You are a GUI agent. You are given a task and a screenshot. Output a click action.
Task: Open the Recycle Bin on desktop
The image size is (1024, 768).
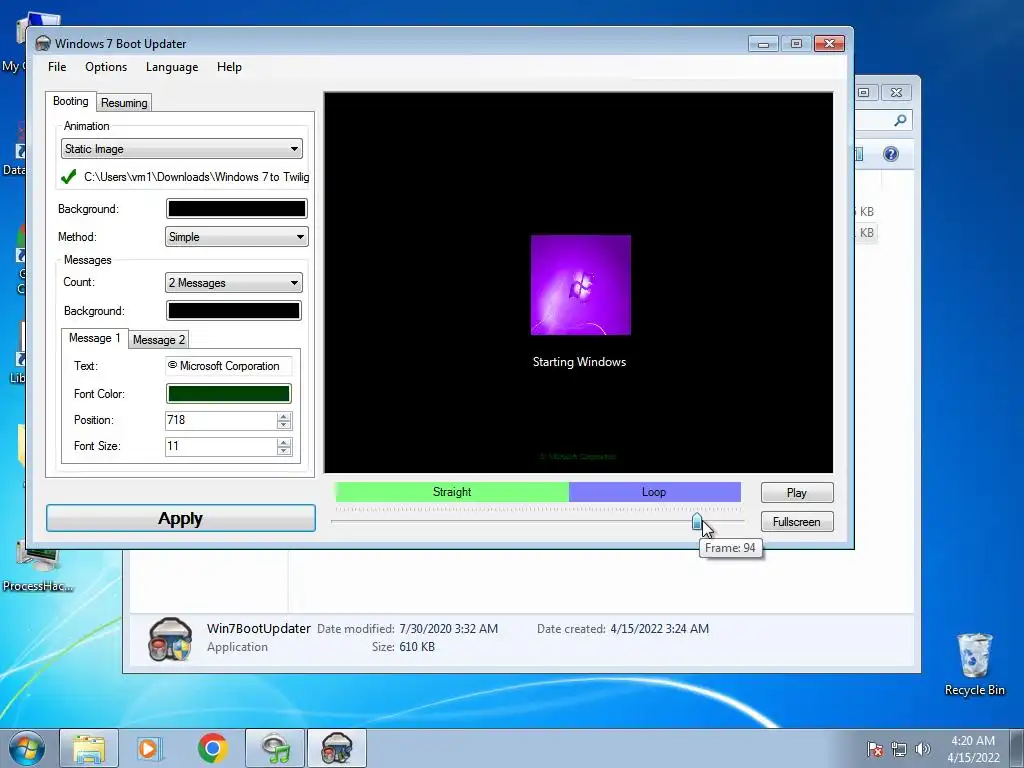(x=974, y=665)
